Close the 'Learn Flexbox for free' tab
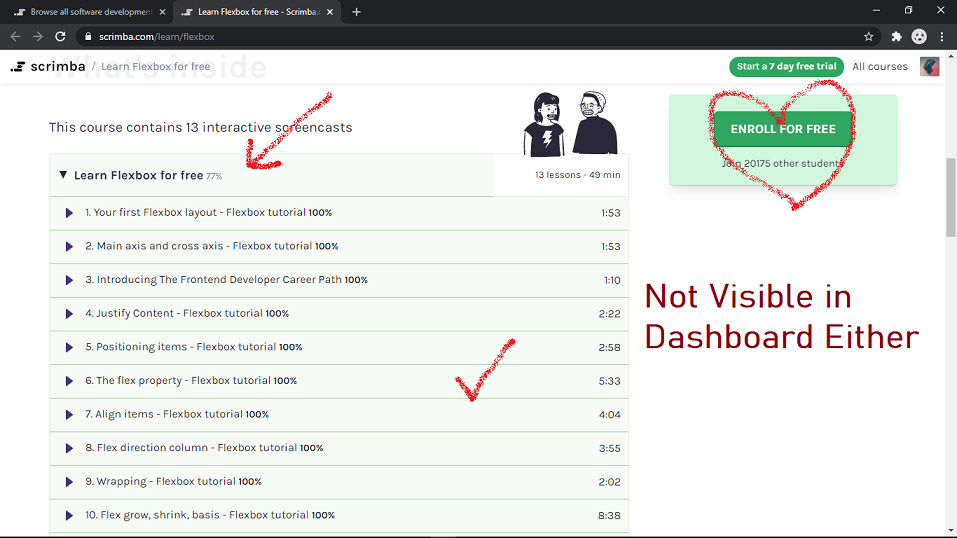The width and height of the screenshot is (957, 538). pyautogui.click(x=330, y=12)
